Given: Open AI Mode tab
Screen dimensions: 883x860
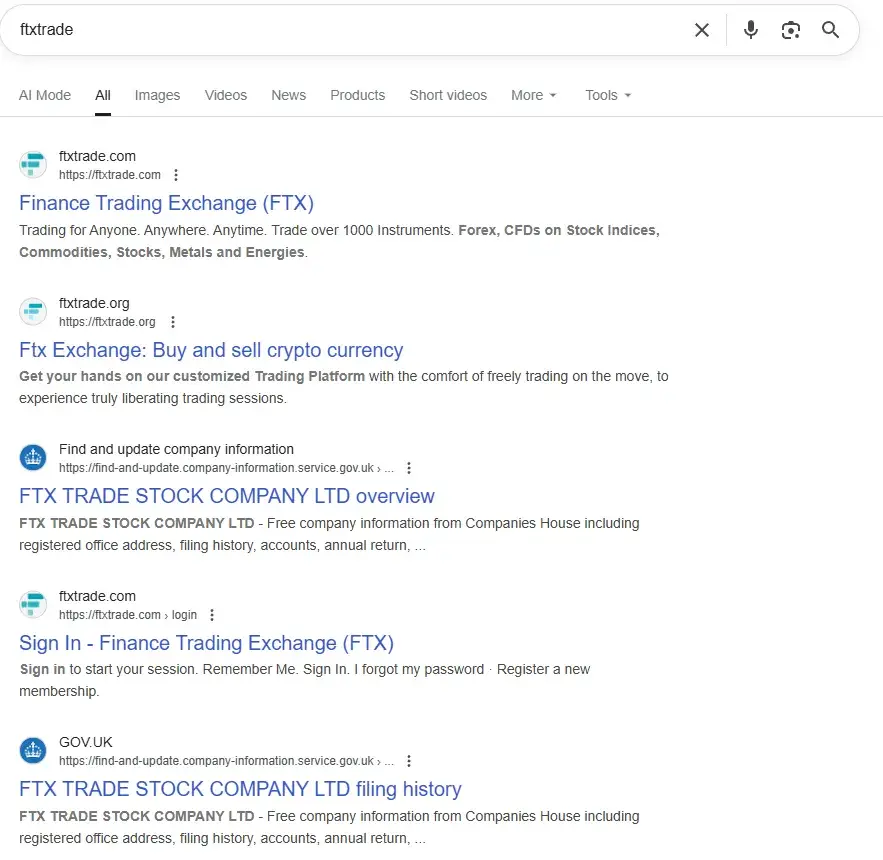Looking at the screenshot, I should 45,95.
